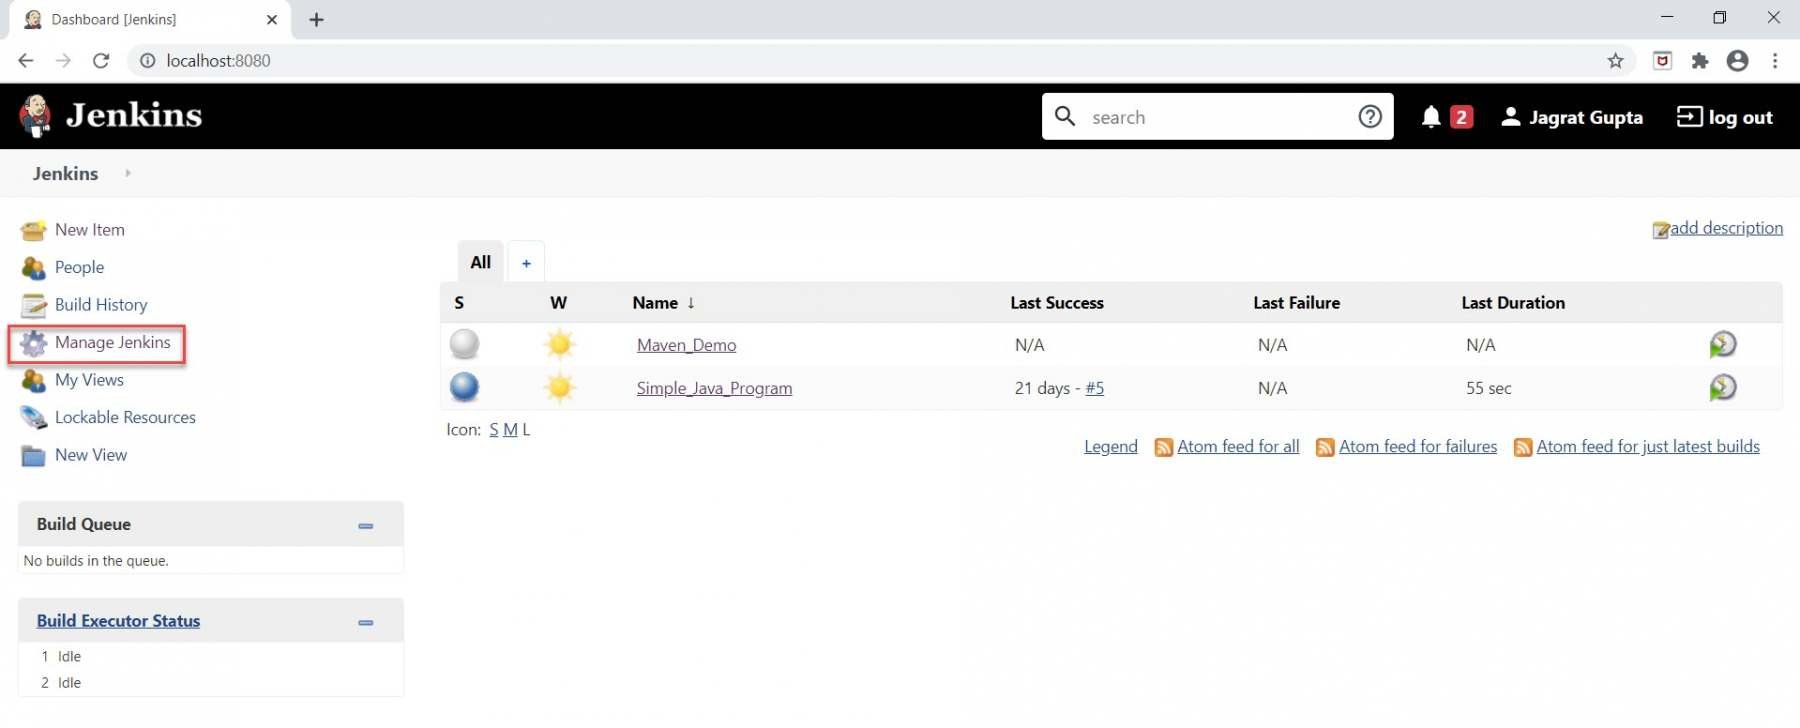Set icon size to S
1800x728 pixels.
coord(494,430)
